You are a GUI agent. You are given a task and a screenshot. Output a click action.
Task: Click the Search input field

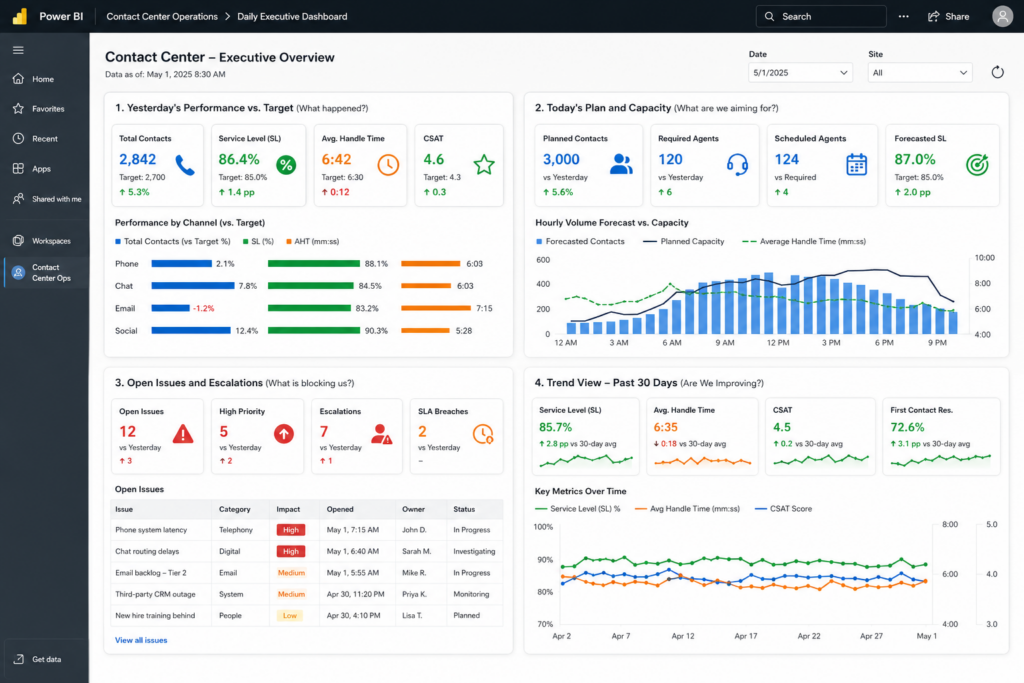[821, 16]
